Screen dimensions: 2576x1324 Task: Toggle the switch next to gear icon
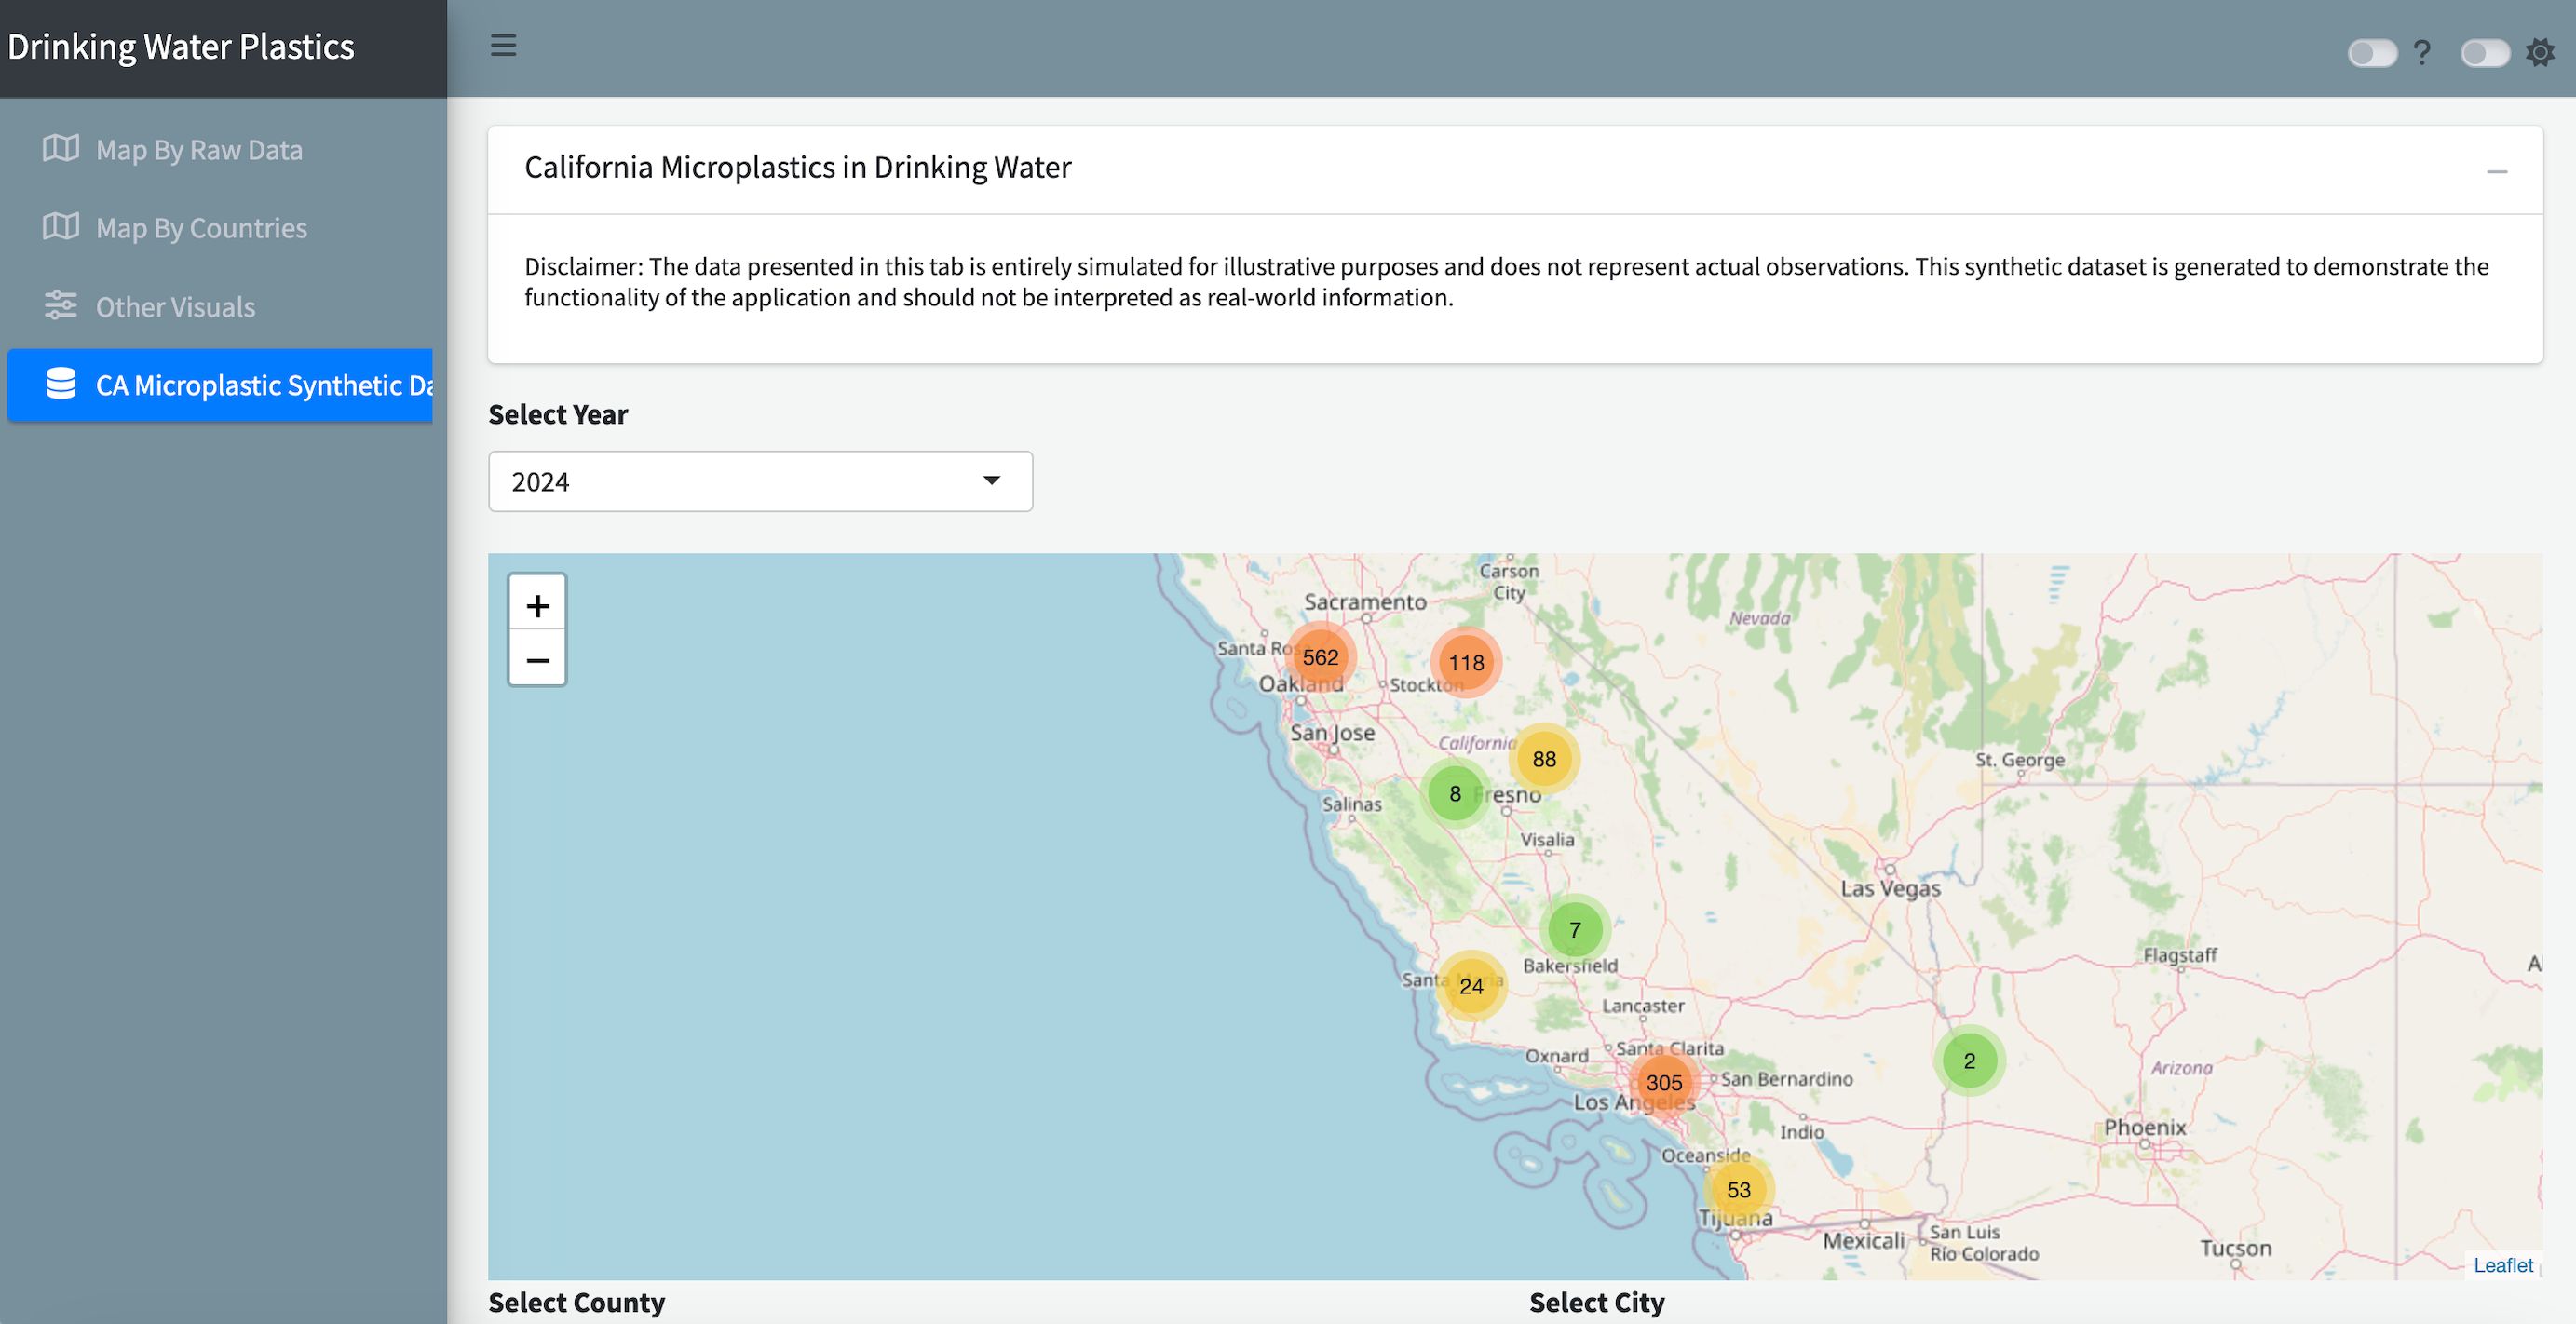pos(2485,52)
